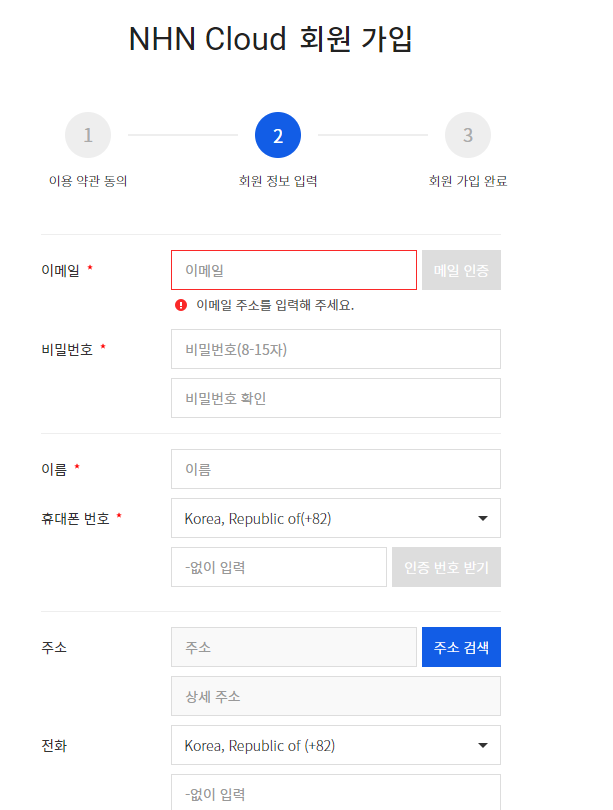The height and width of the screenshot is (810, 613).
Task: Select the 이름 name input field
Action: point(335,468)
